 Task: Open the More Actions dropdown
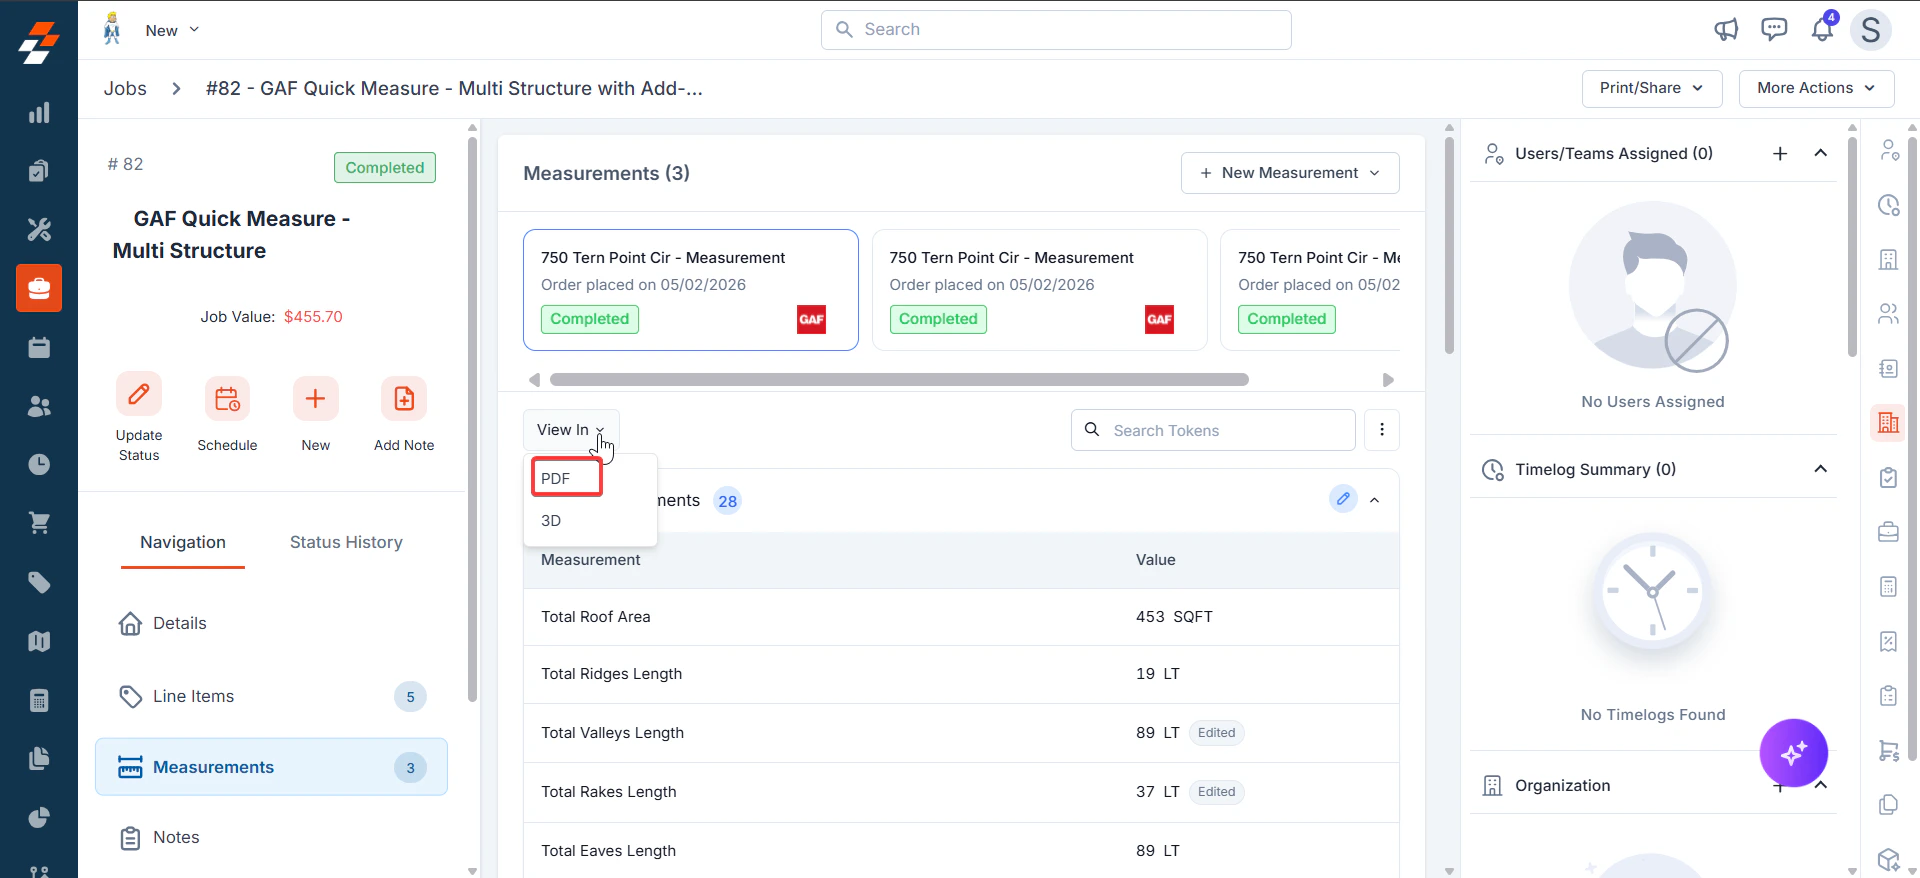point(1816,88)
